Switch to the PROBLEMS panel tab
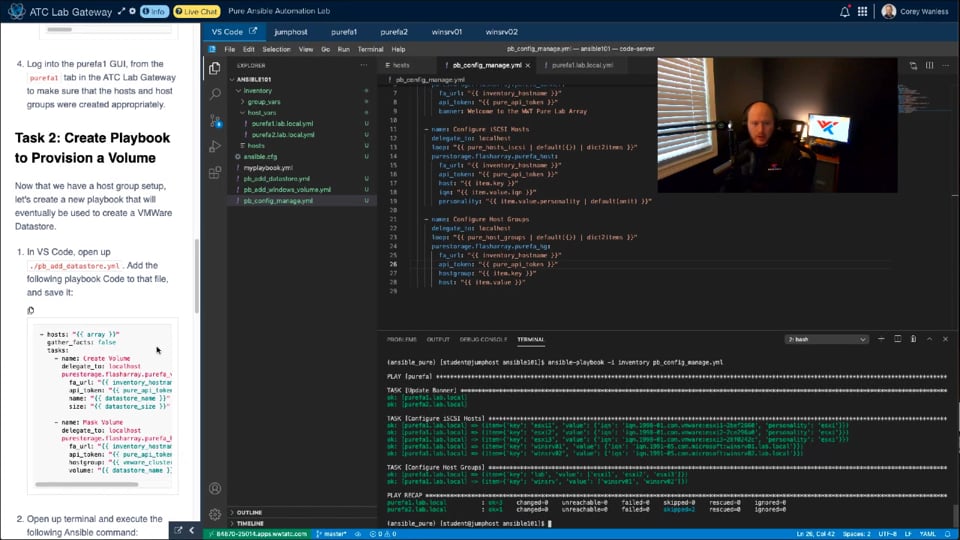The image size is (960, 540). (x=402, y=339)
